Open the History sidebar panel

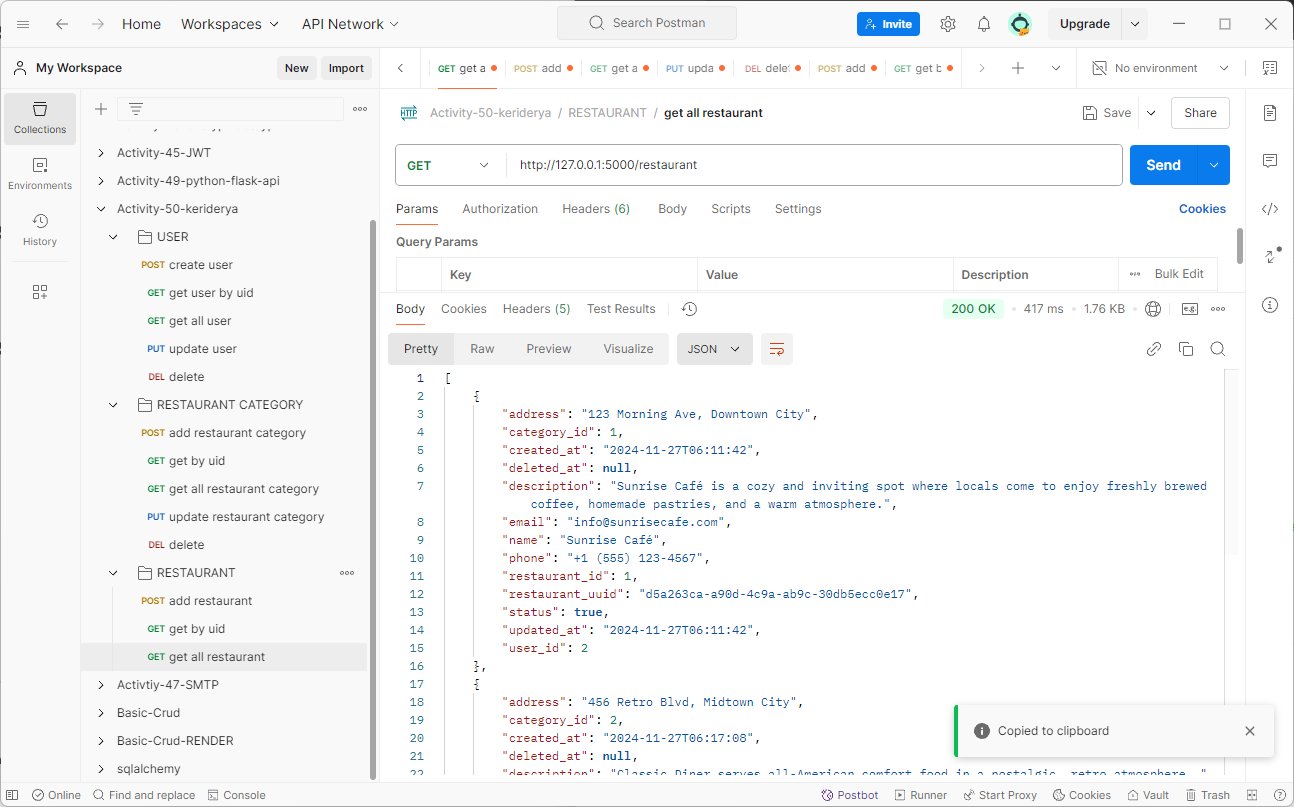[x=40, y=230]
